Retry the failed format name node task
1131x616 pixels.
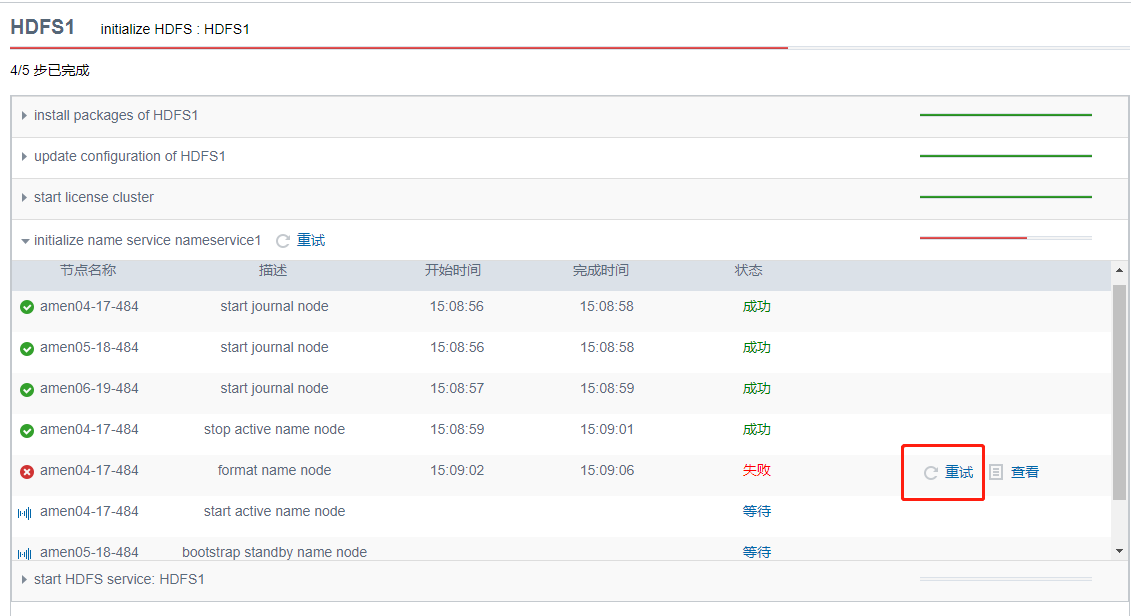click(x=948, y=472)
